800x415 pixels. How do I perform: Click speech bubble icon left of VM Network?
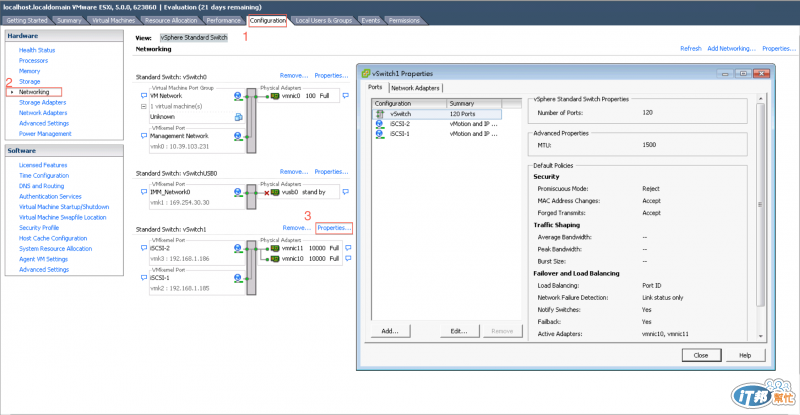click(x=144, y=95)
